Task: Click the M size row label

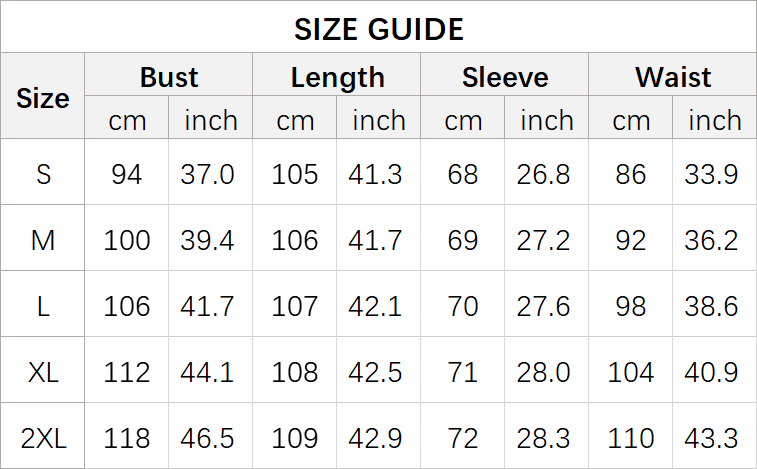Action: 43,240
